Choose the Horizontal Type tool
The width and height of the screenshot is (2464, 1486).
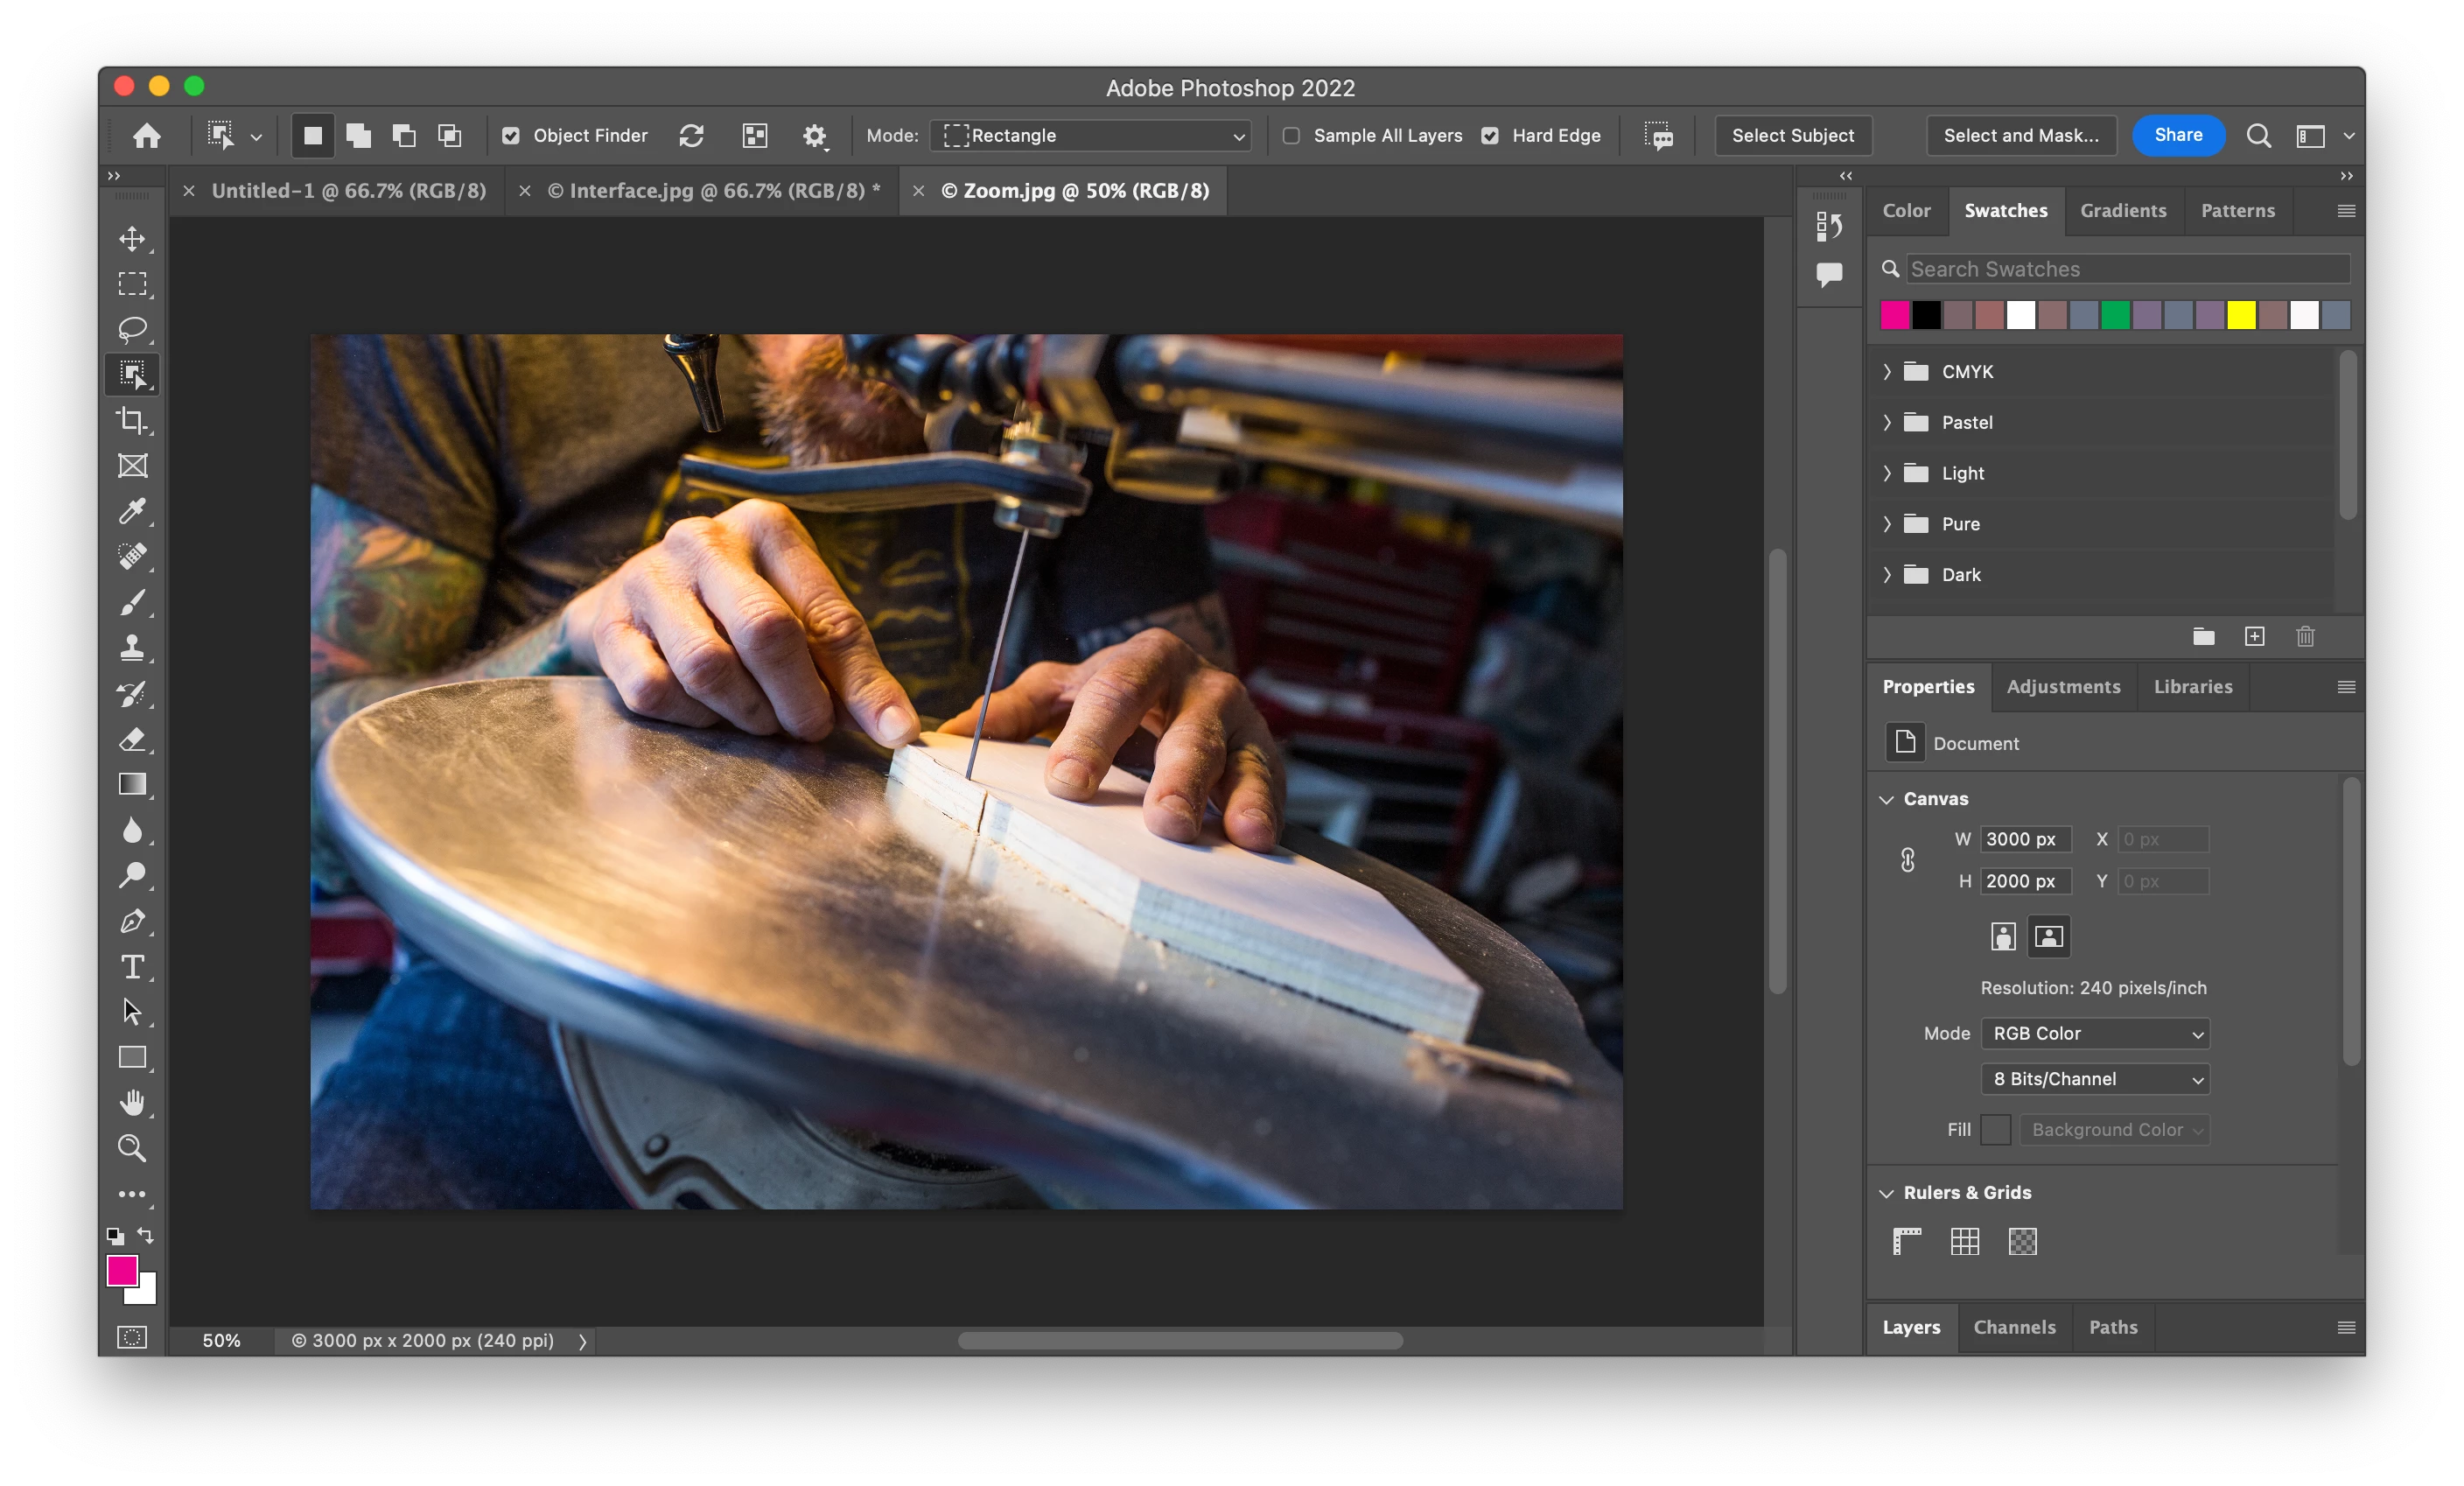132,966
